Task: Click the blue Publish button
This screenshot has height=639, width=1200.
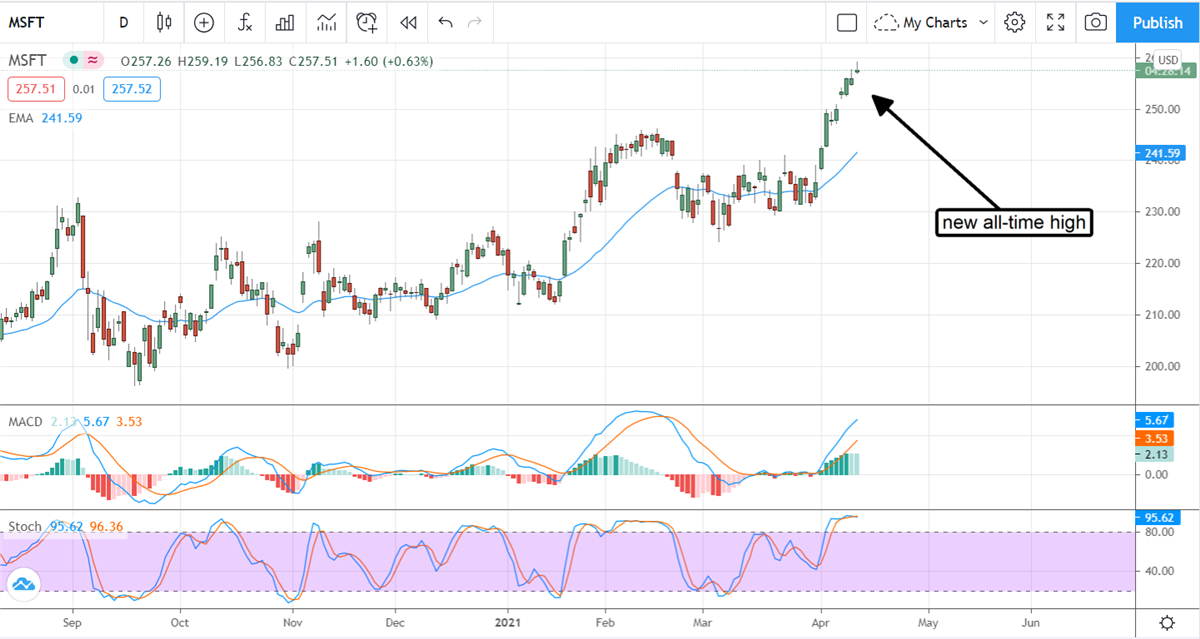Action: tap(1157, 22)
